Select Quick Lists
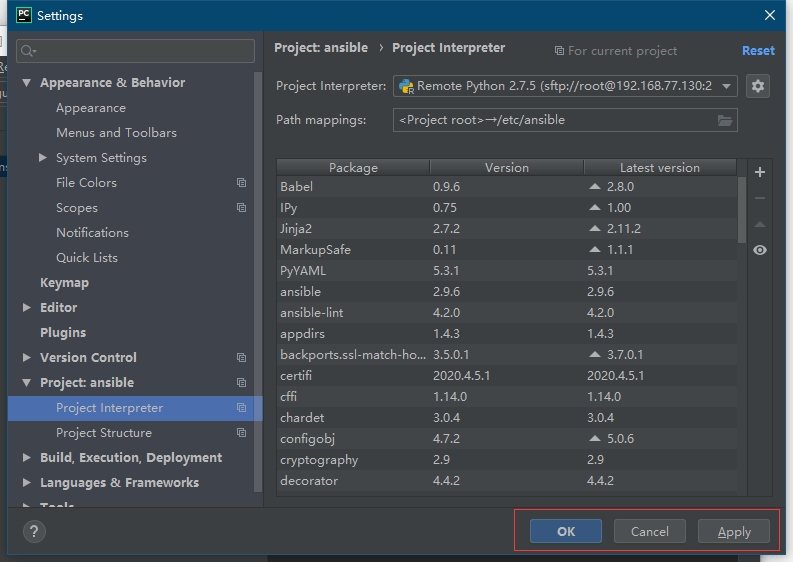 point(87,257)
